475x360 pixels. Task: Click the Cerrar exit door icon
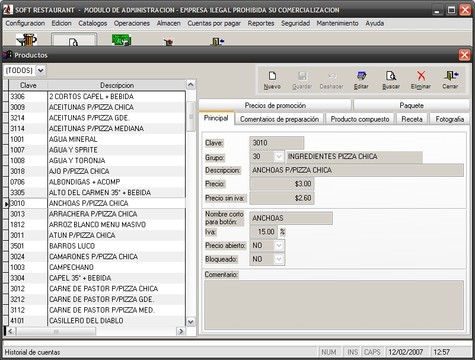(x=451, y=76)
